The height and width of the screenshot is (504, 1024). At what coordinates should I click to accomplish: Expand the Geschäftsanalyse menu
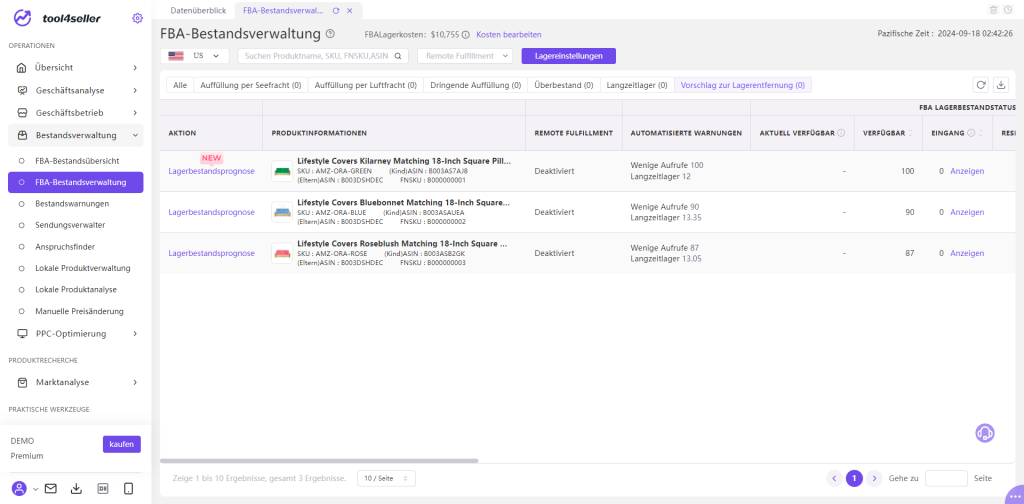[76, 90]
